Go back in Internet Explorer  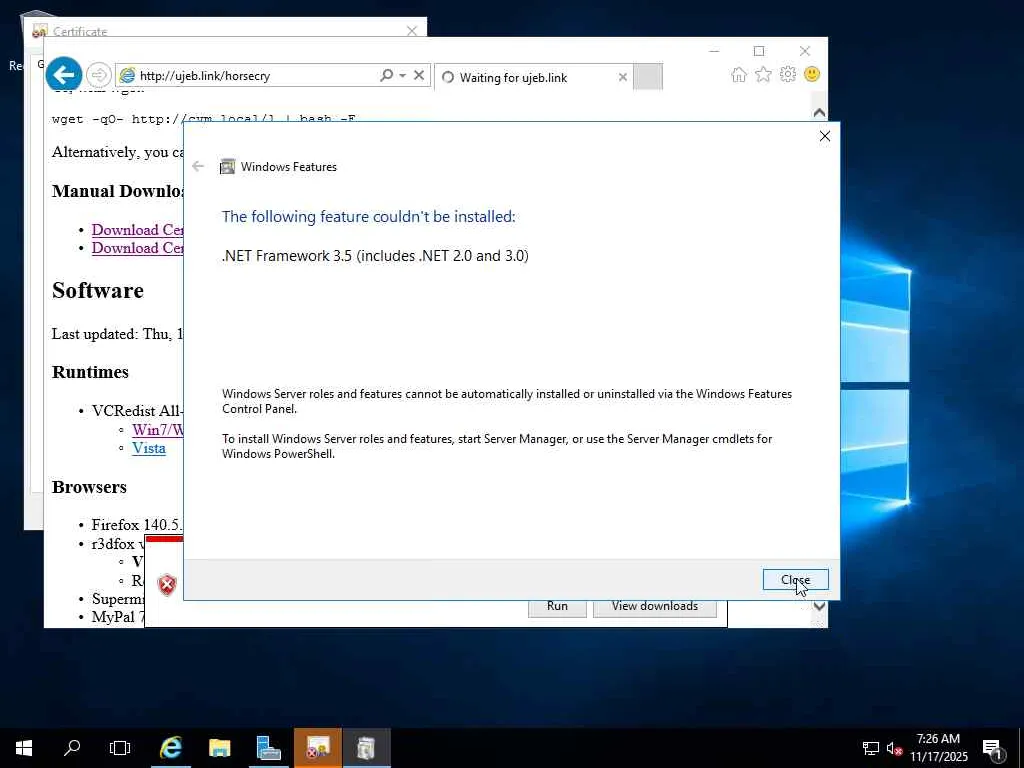click(x=63, y=75)
